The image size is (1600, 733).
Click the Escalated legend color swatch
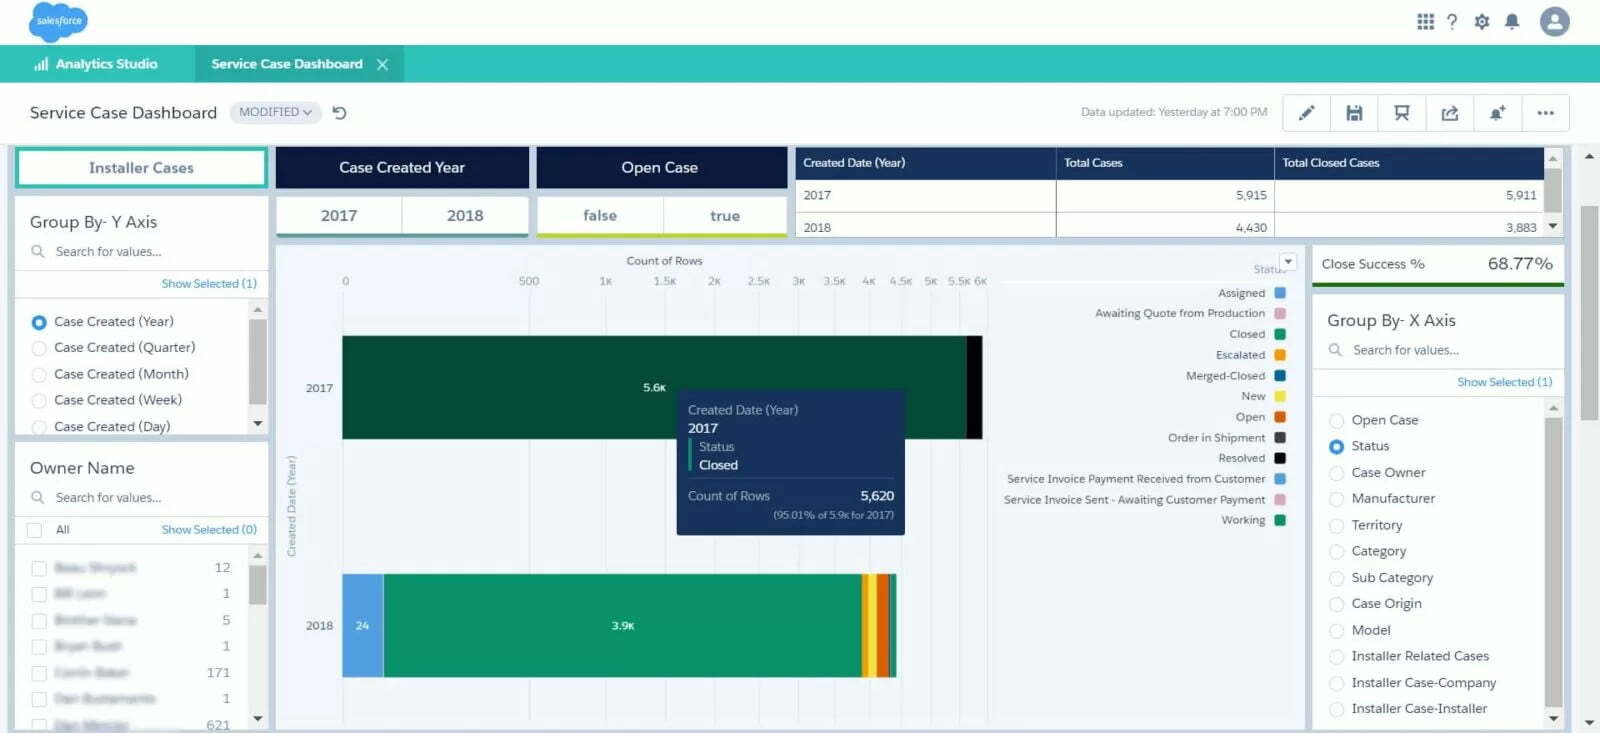point(1280,355)
